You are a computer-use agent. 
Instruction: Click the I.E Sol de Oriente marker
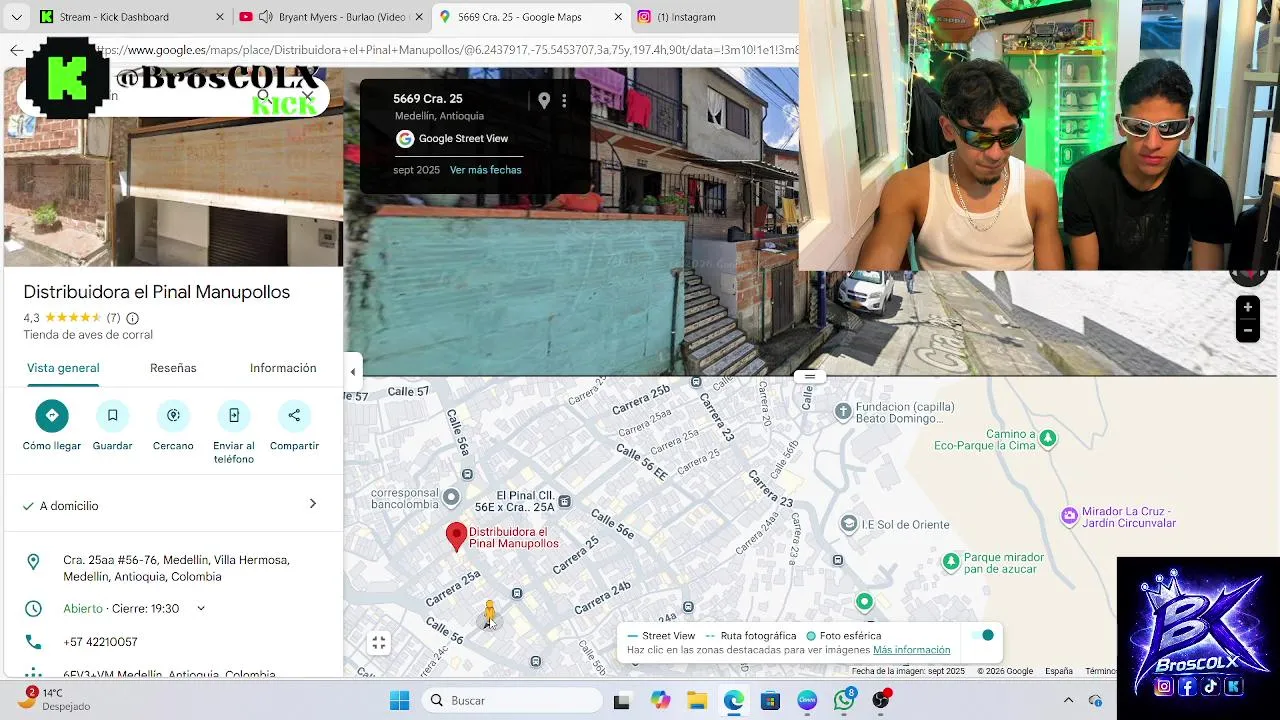coord(849,524)
